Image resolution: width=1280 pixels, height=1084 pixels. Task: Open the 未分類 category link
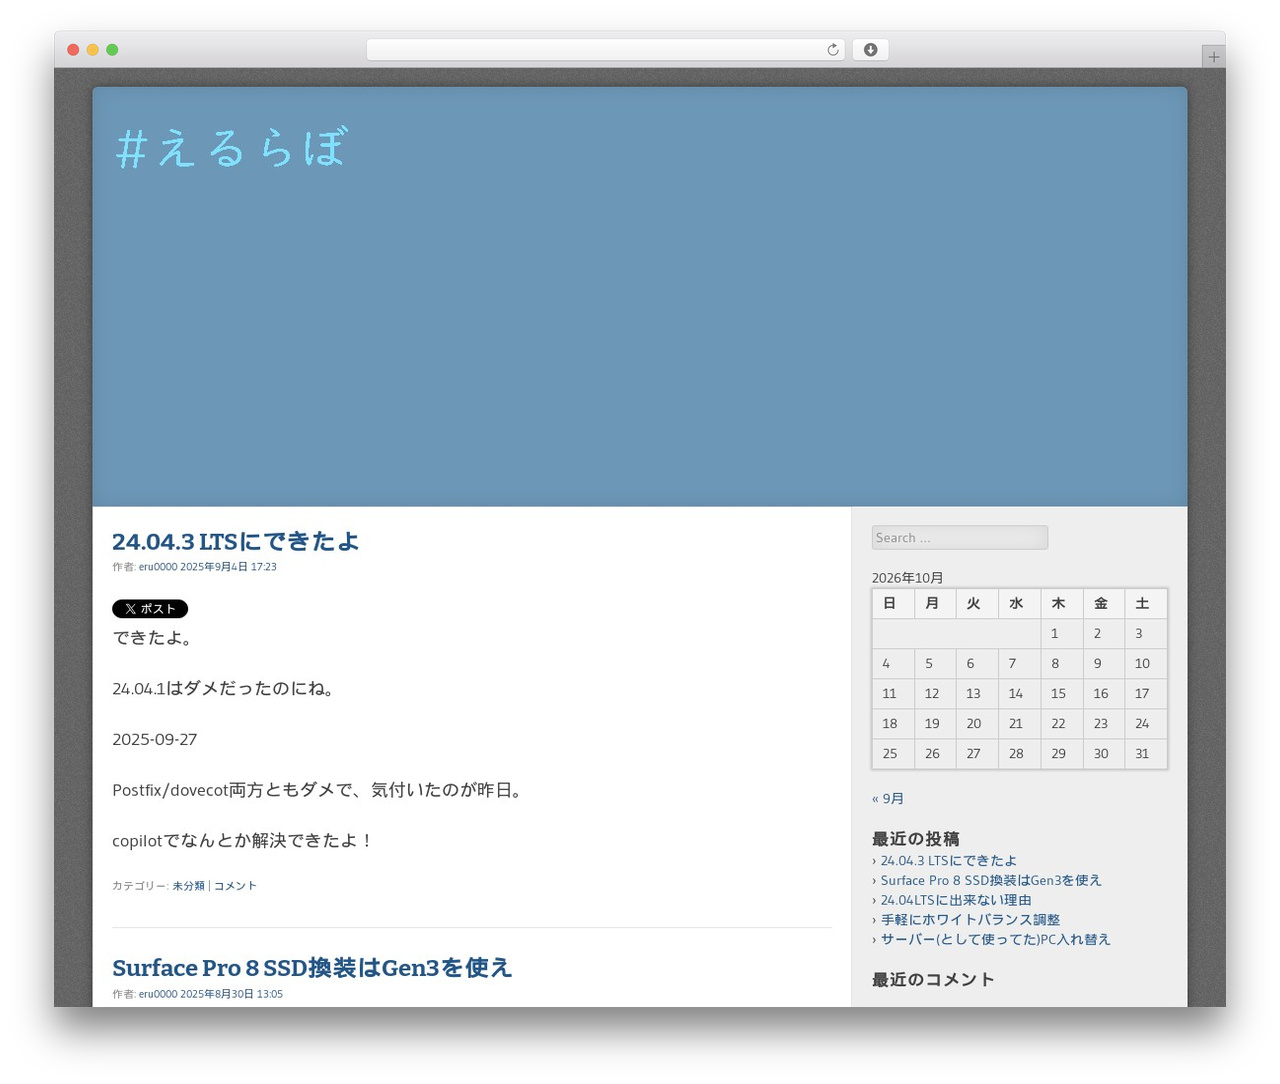pyautogui.click(x=188, y=886)
